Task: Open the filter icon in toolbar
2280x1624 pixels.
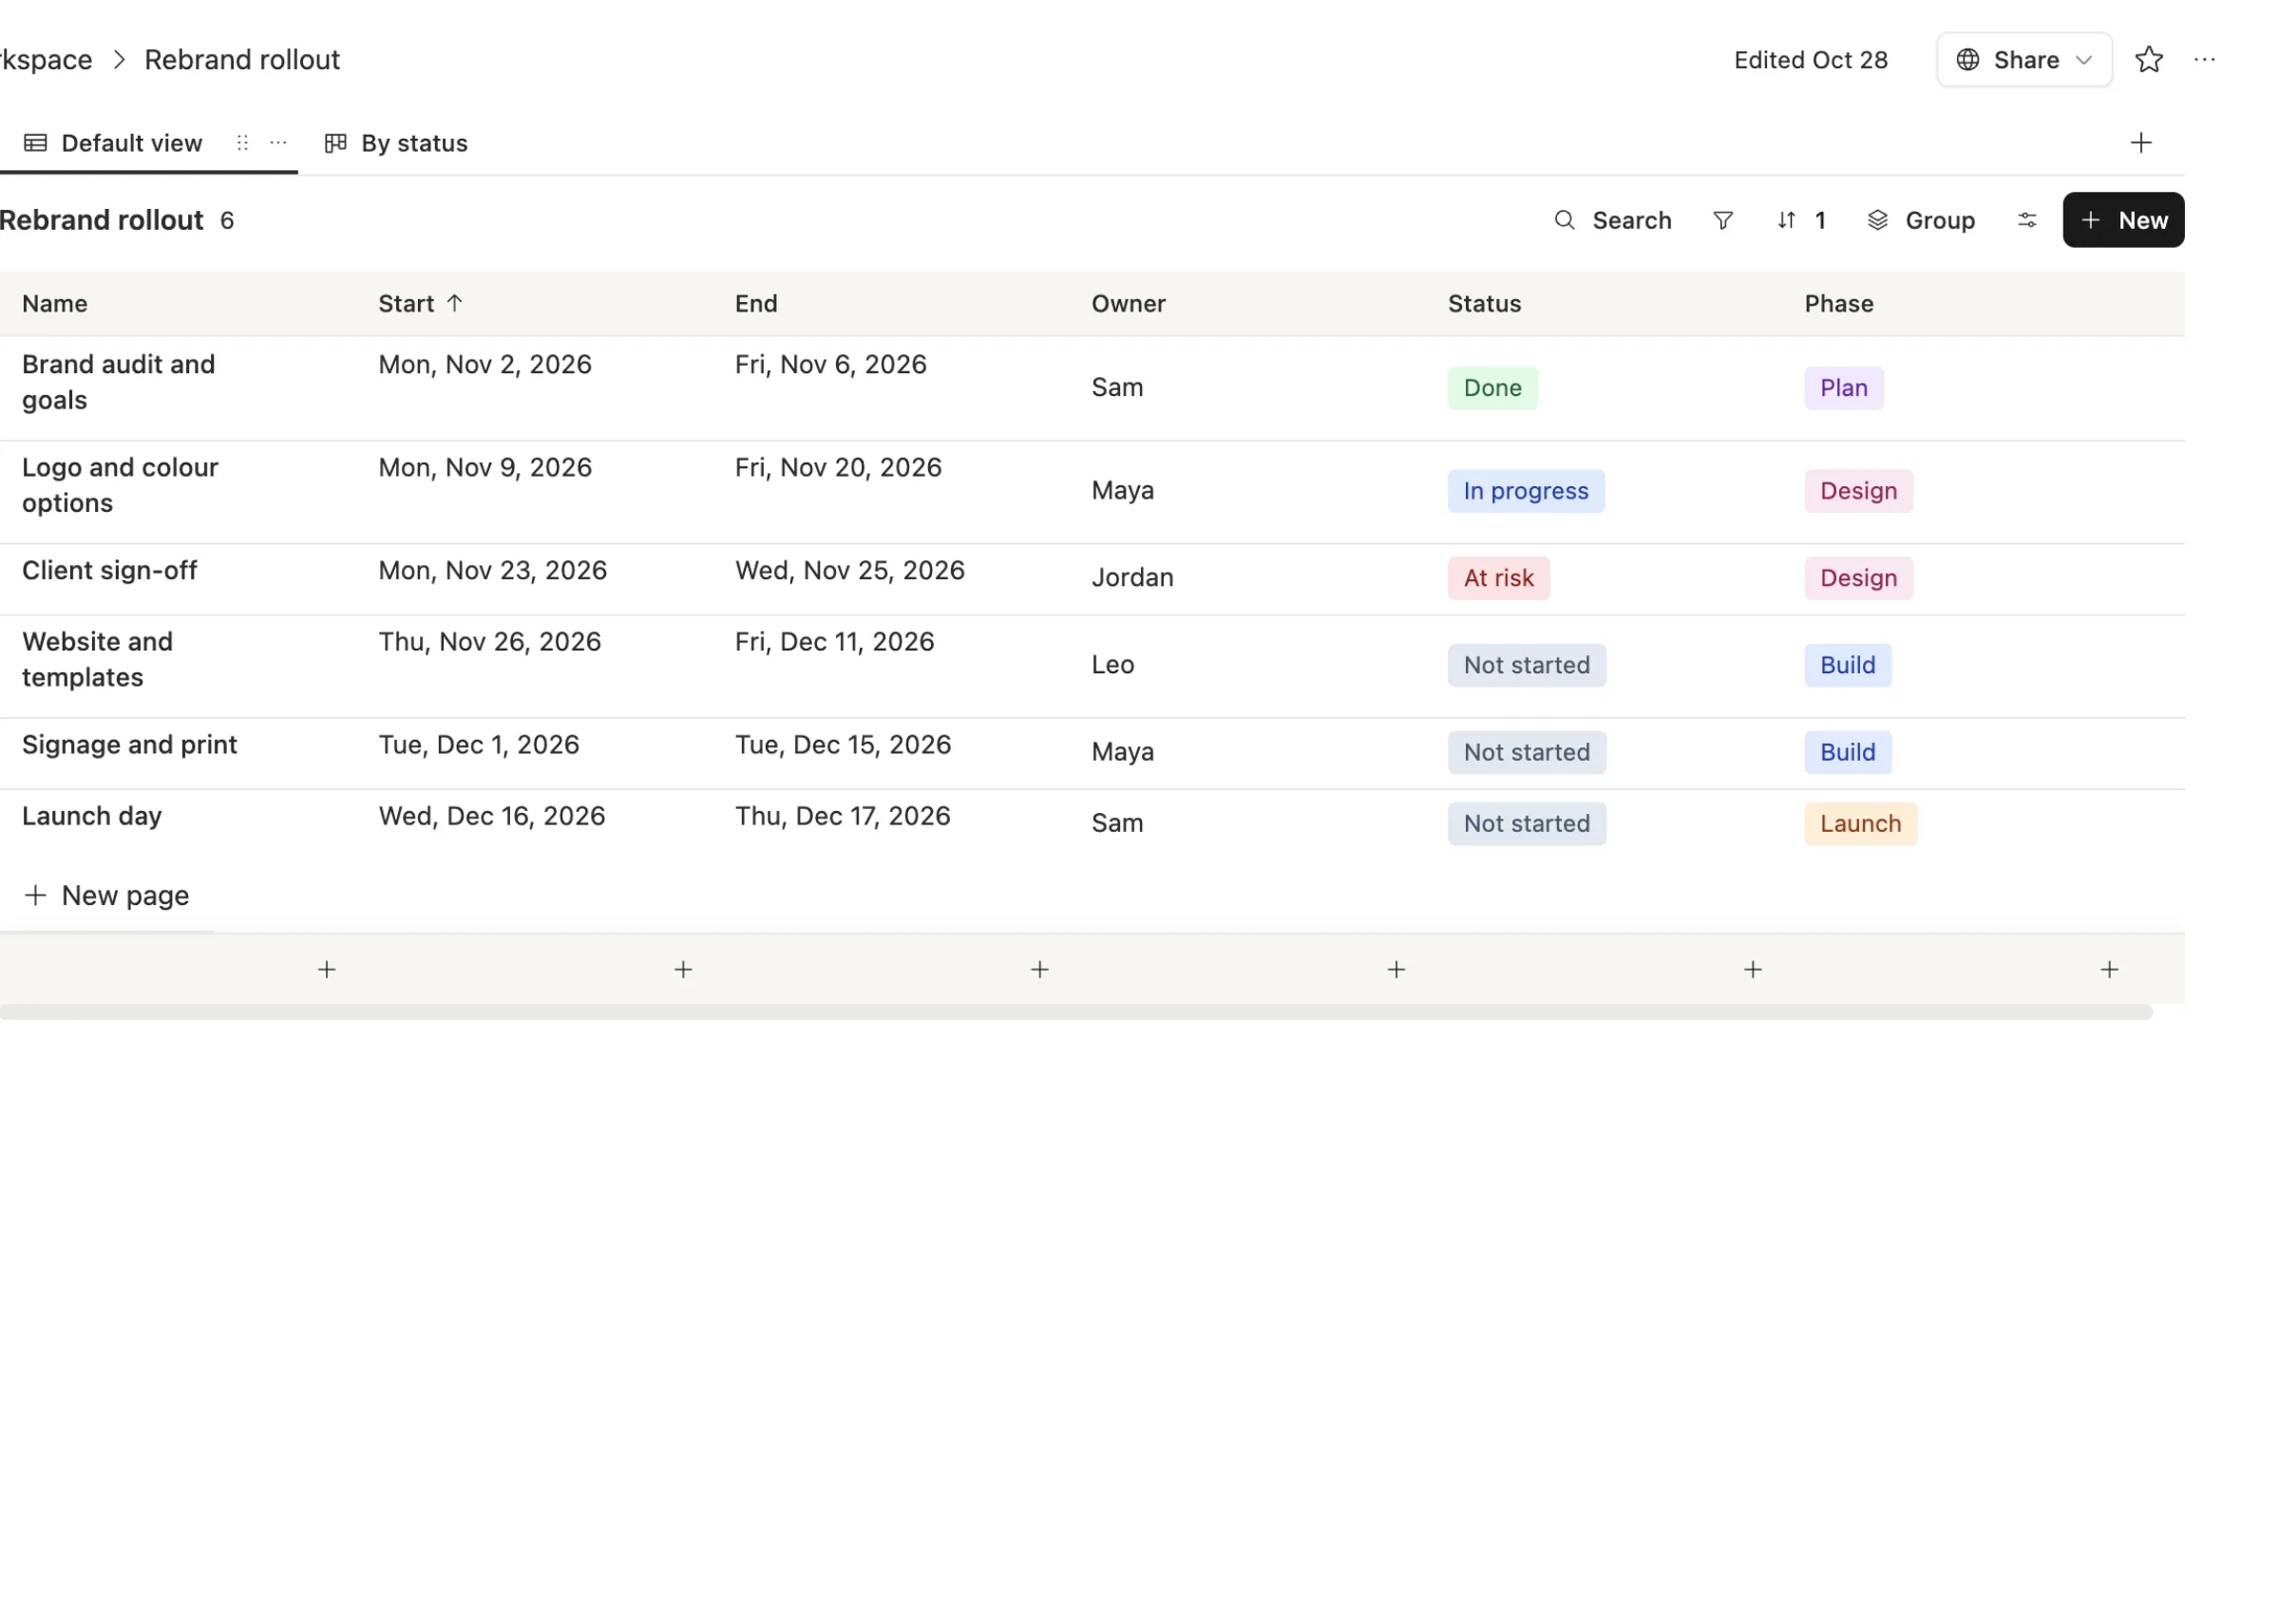Action: (x=1722, y=220)
